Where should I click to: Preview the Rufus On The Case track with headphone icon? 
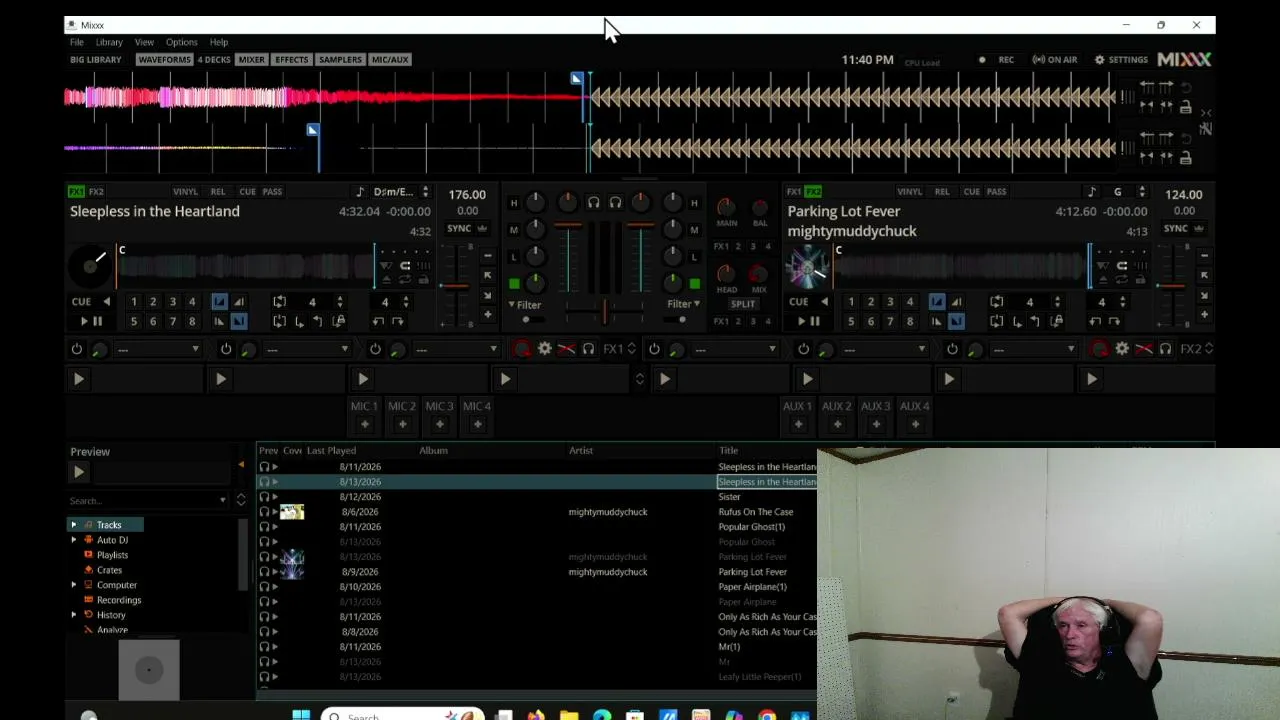pyautogui.click(x=265, y=512)
